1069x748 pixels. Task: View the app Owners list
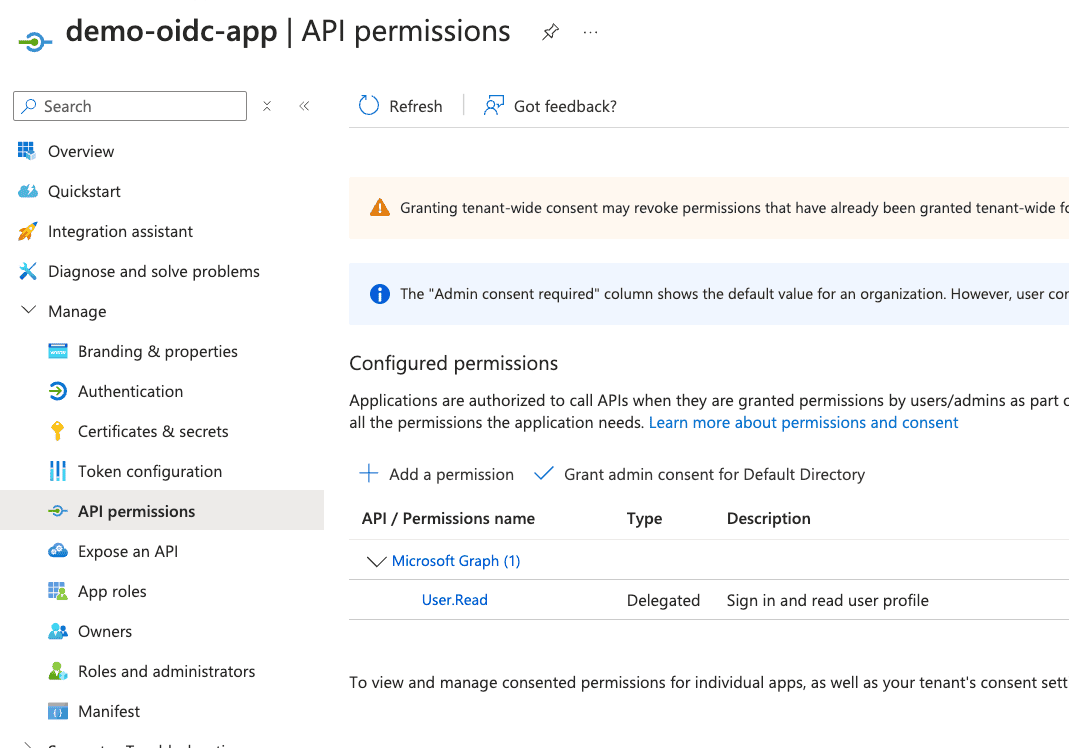pos(106,631)
